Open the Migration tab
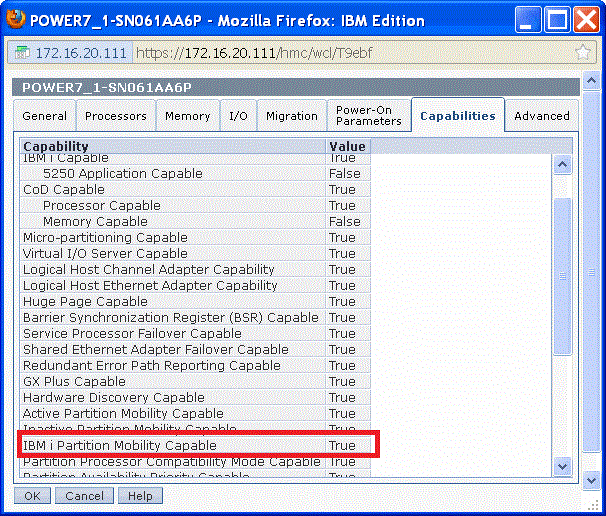606x516 pixels. [x=292, y=116]
